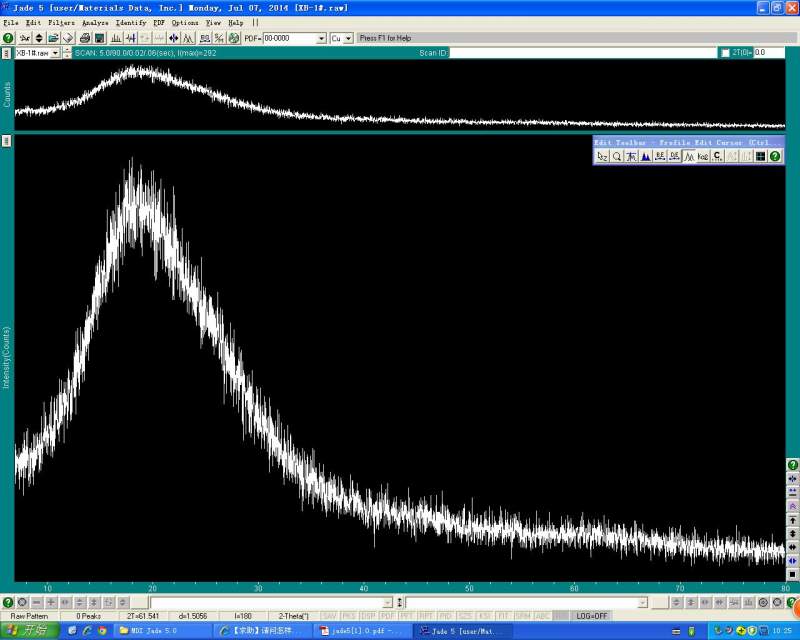
Task: Expand the XB-1#.raw file dropdown
Action: point(56,53)
